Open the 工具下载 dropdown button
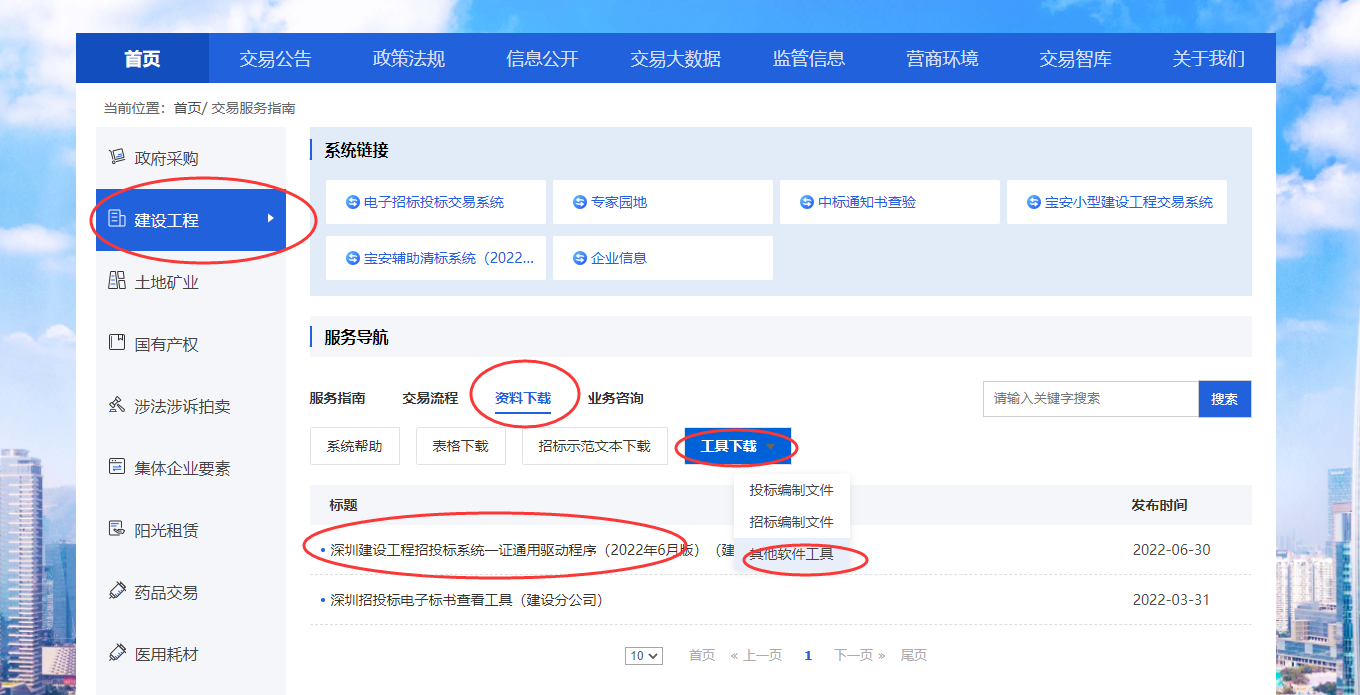 (737, 446)
